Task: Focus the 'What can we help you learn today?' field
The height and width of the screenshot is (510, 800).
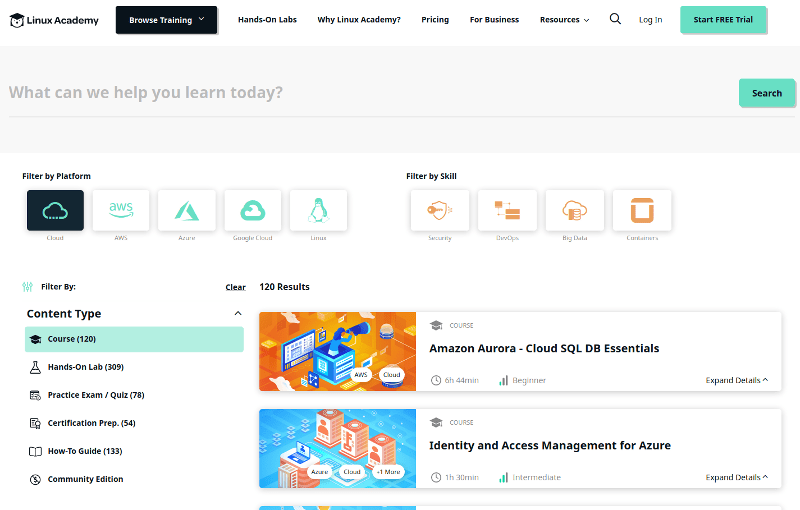Action: tap(370, 93)
